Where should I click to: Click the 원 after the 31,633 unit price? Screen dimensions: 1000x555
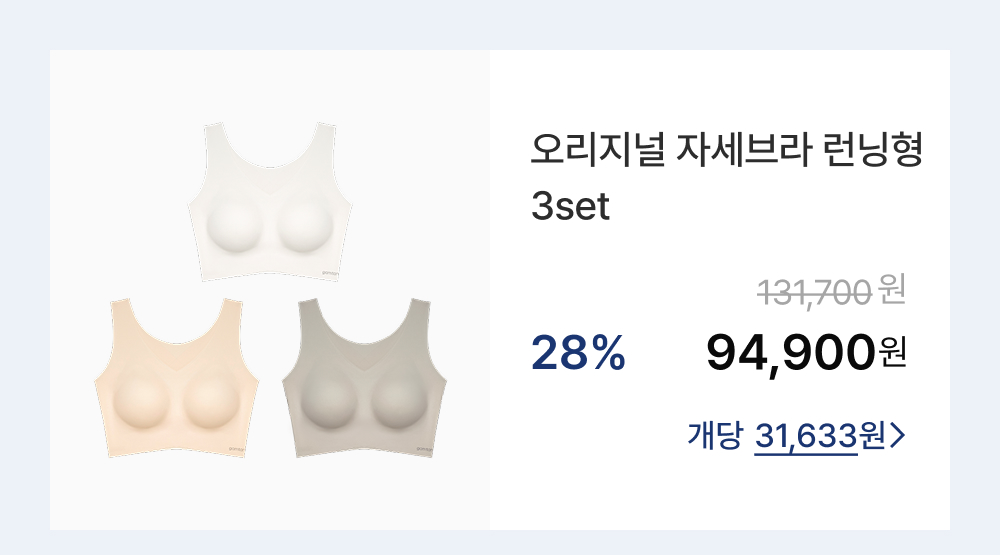[x=872, y=435]
